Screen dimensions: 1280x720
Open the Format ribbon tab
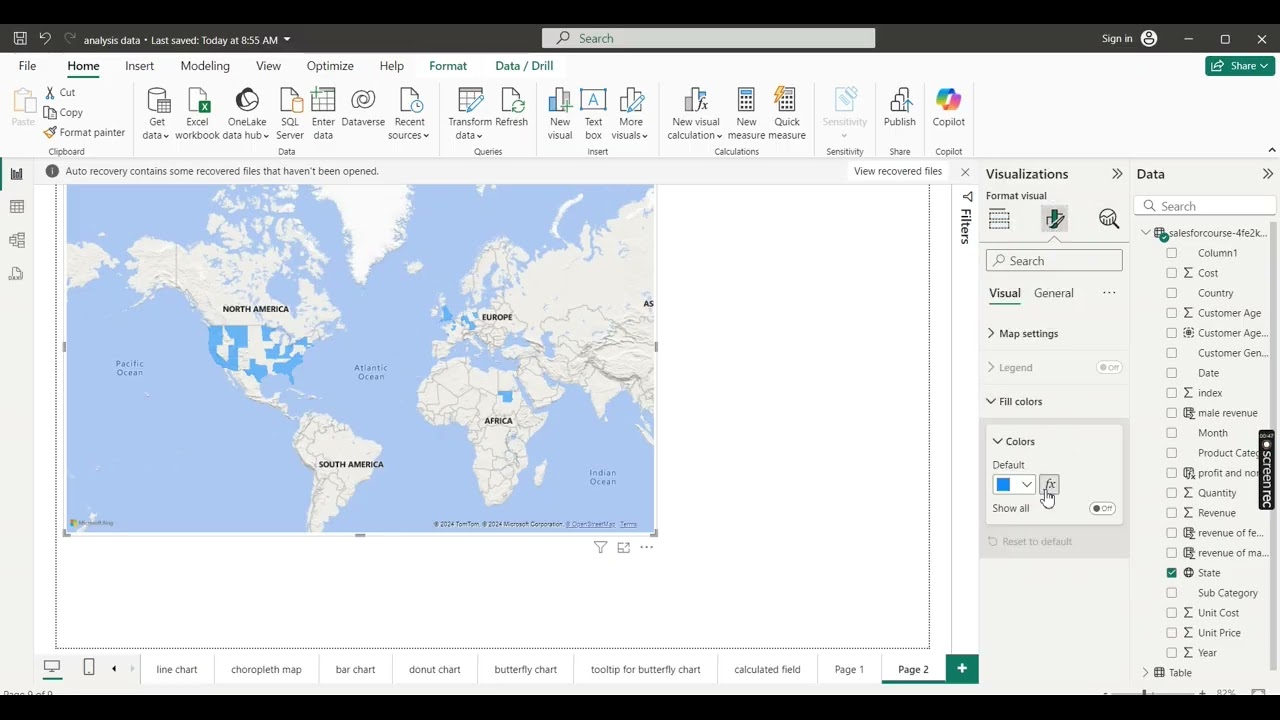coord(448,66)
